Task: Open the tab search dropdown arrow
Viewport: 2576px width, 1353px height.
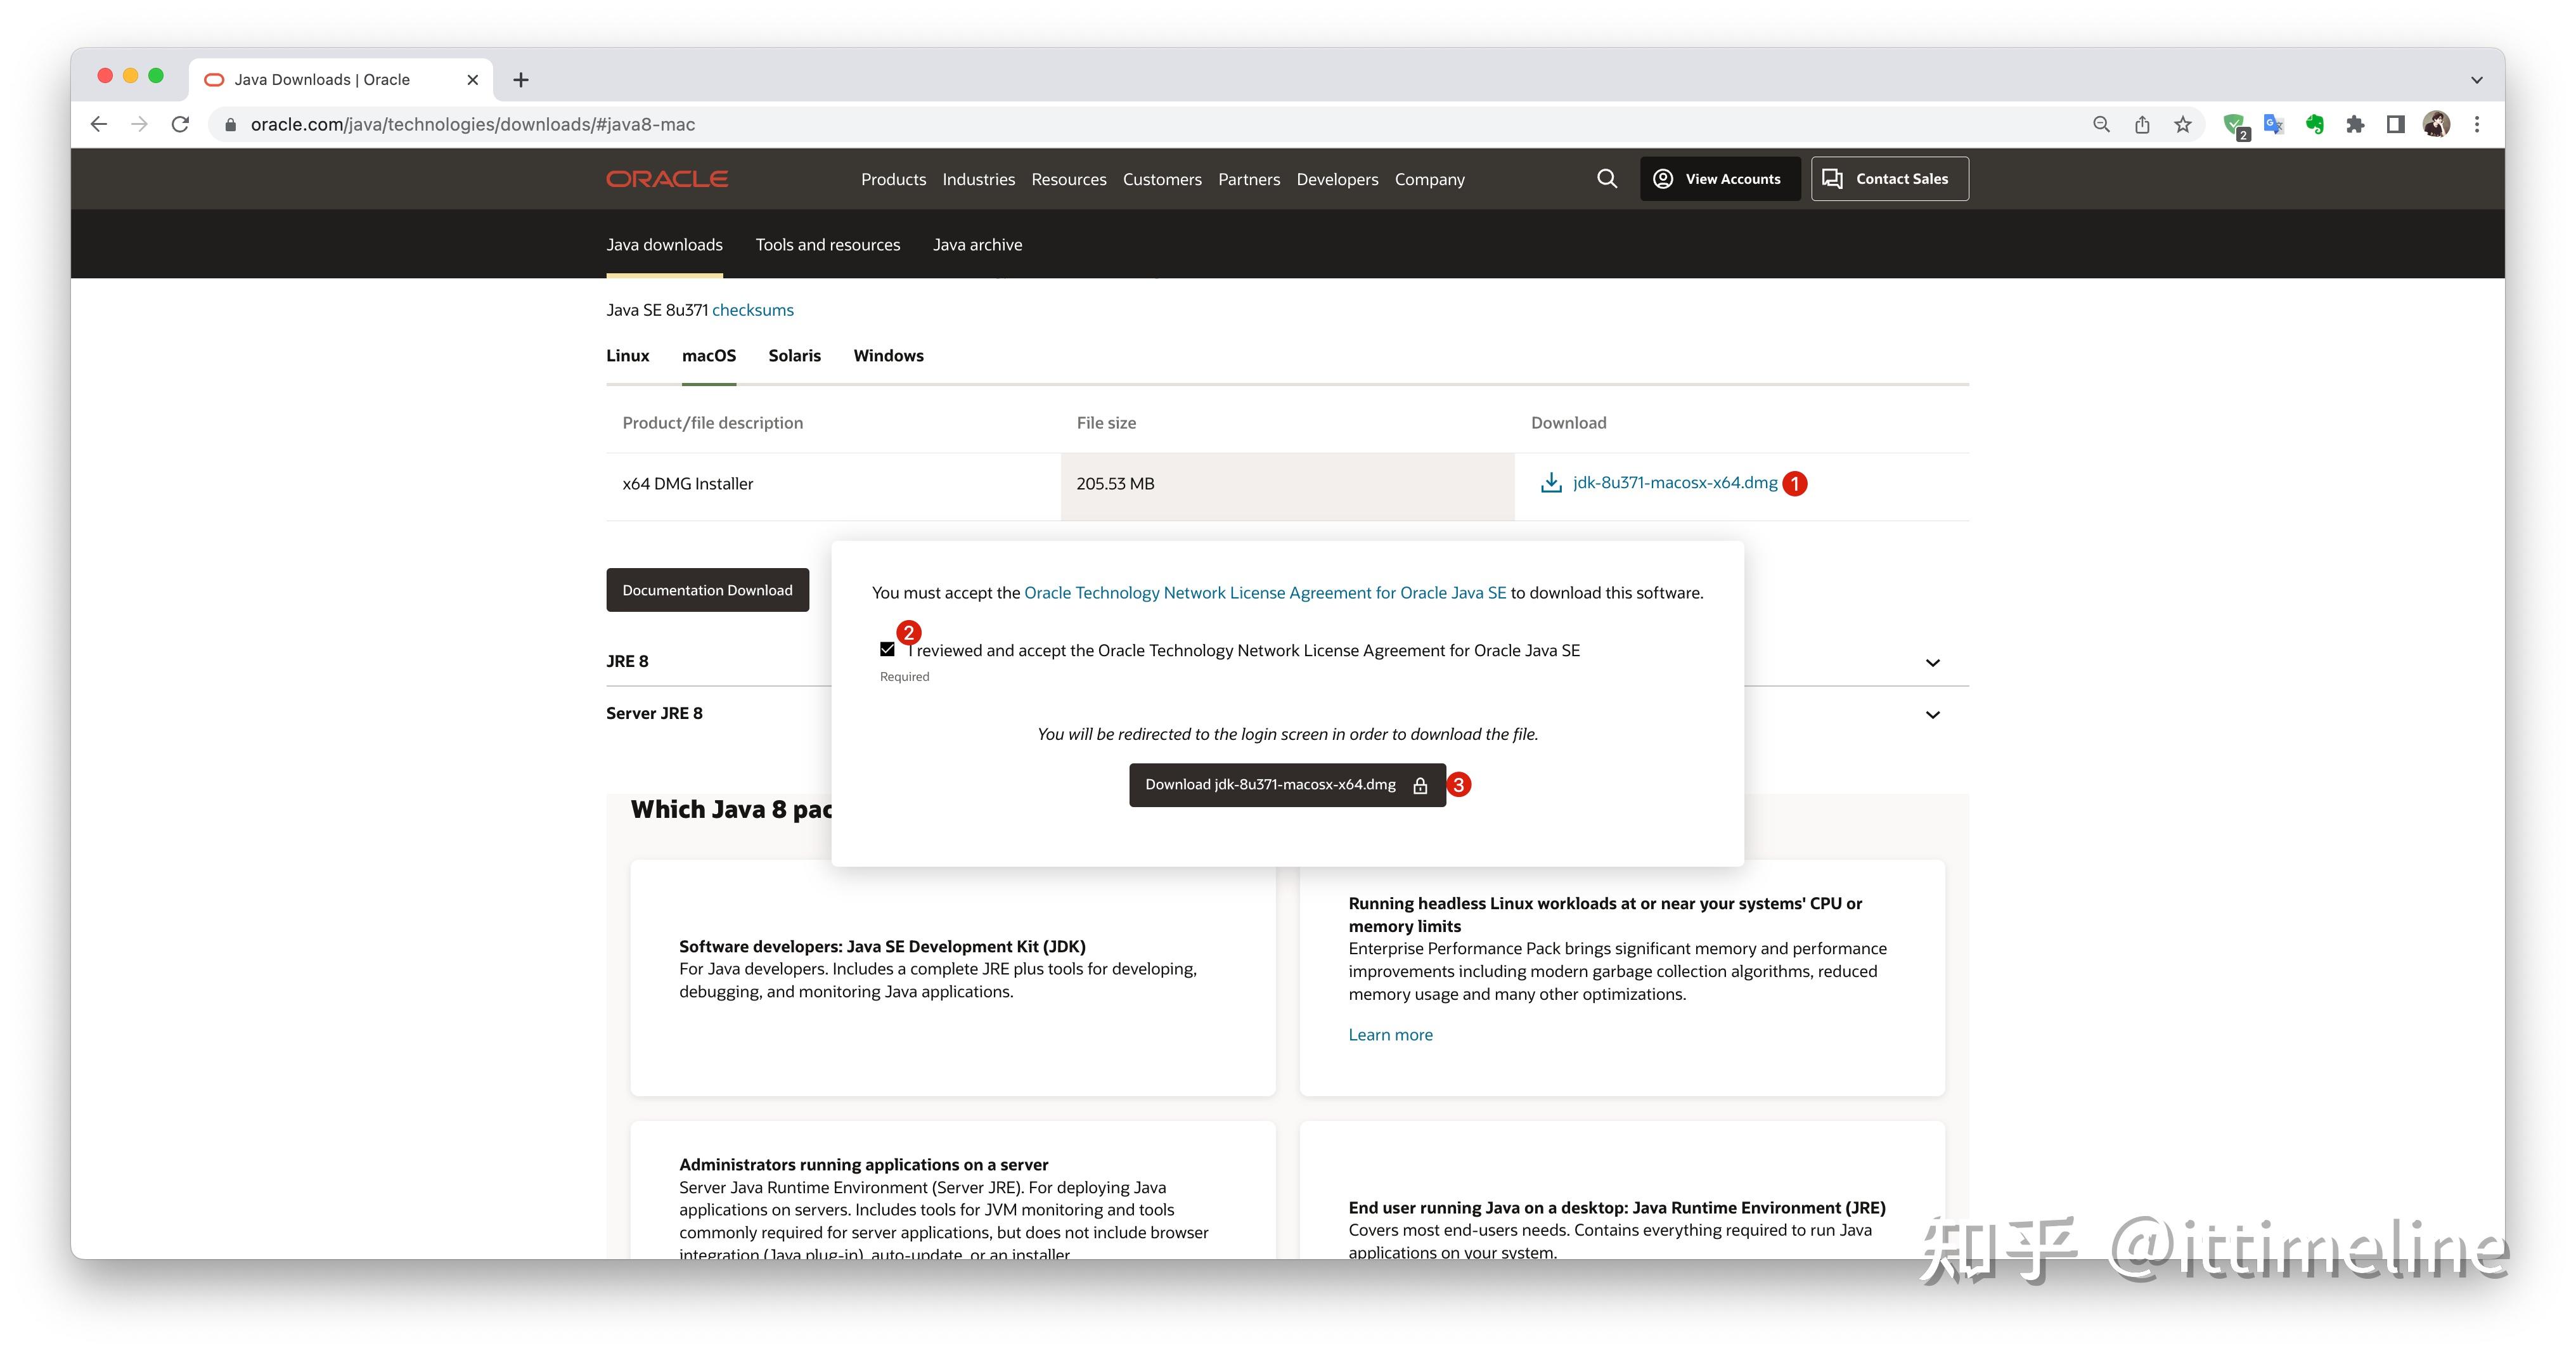Action: tap(2476, 80)
